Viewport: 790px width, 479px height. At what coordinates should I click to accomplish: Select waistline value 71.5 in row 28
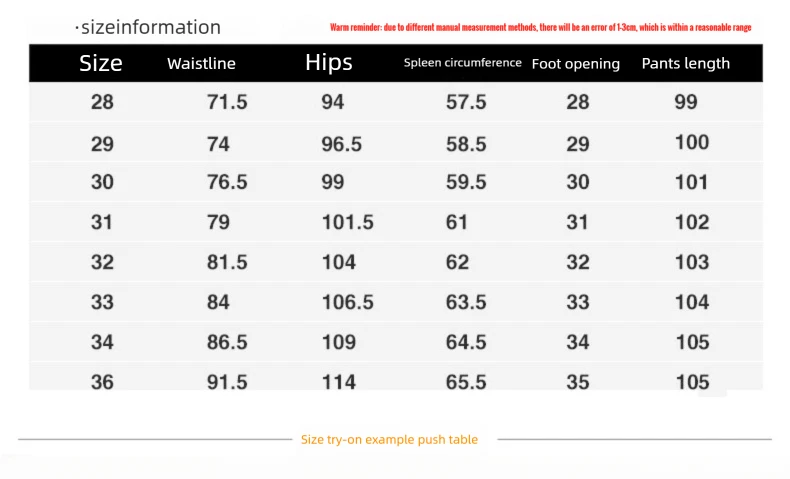(227, 102)
